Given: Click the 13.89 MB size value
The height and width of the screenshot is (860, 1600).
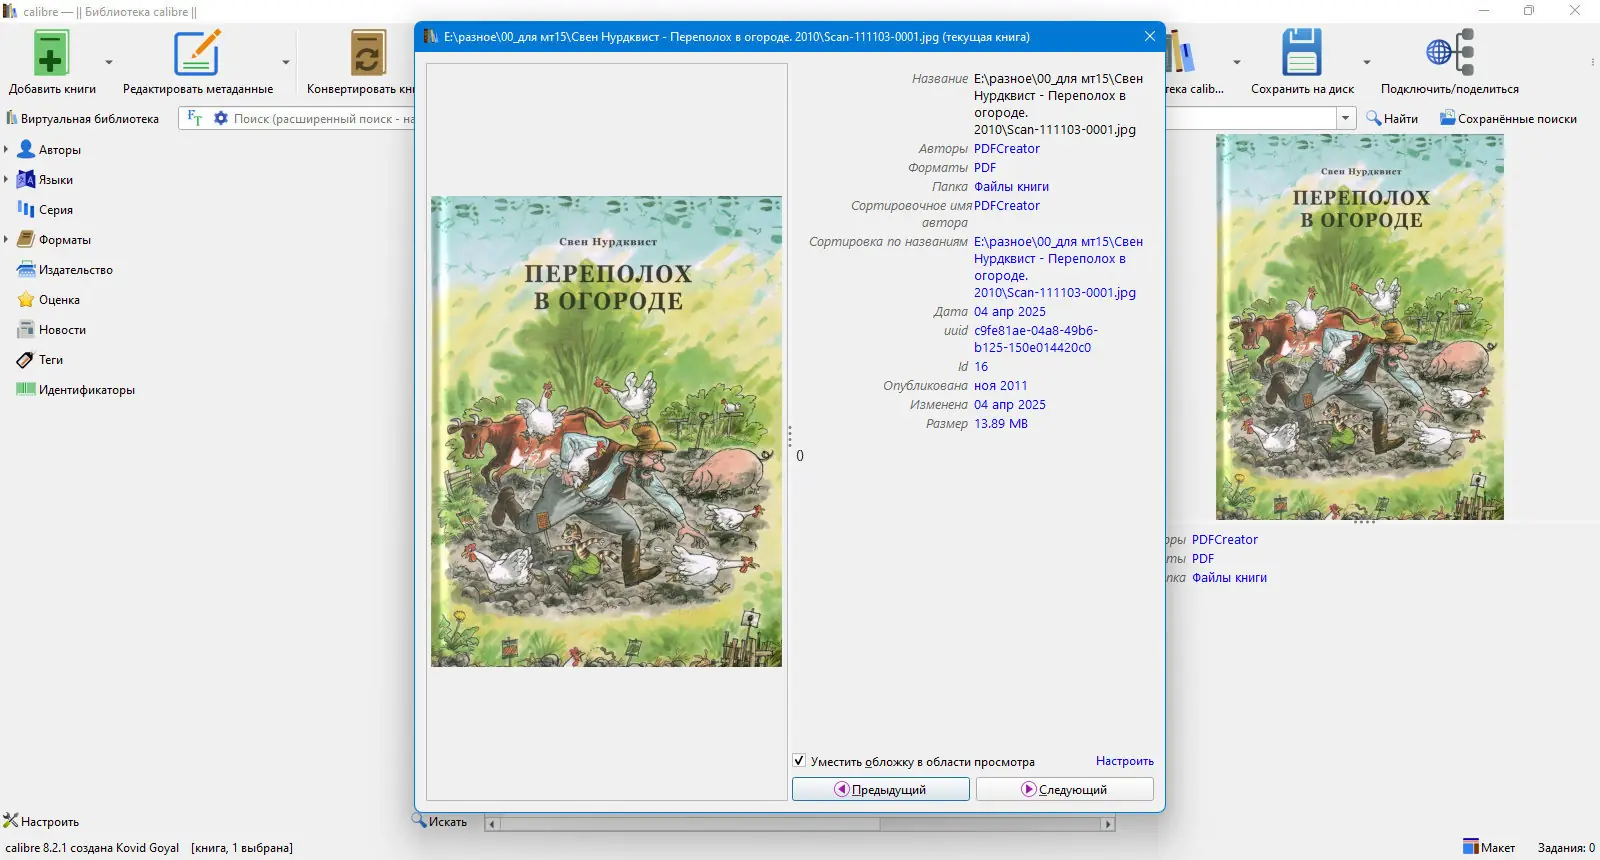Looking at the screenshot, I should [x=1001, y=424].
